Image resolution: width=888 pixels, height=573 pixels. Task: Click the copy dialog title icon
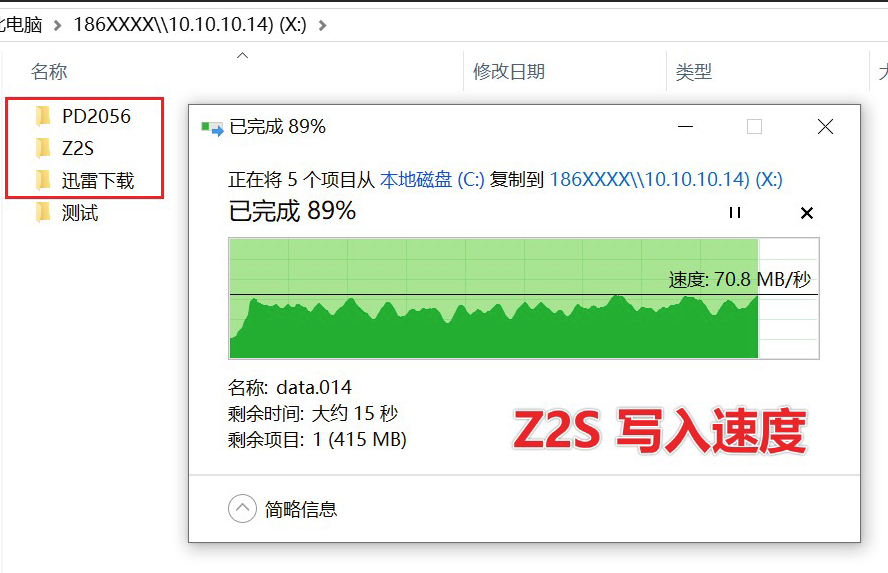(x=212, y=128)
